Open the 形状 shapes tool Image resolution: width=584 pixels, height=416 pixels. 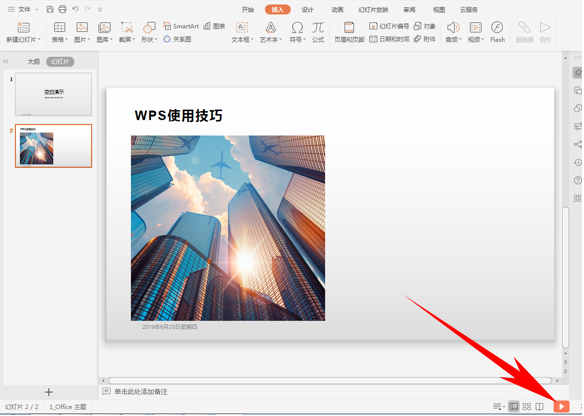(x=149, y=28)
